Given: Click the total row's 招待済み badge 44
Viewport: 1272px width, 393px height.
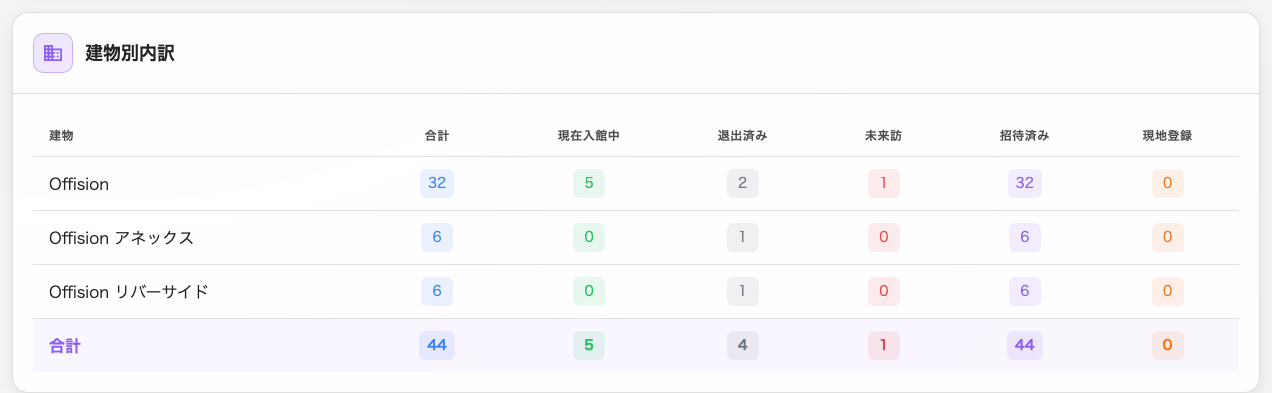Looking at the screenshot, I should click(x=1024, y=345).
